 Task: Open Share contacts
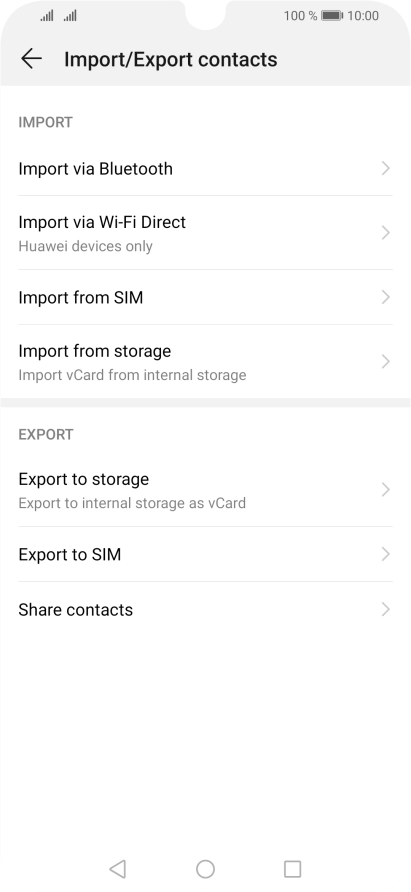click(x=206, y=609)
